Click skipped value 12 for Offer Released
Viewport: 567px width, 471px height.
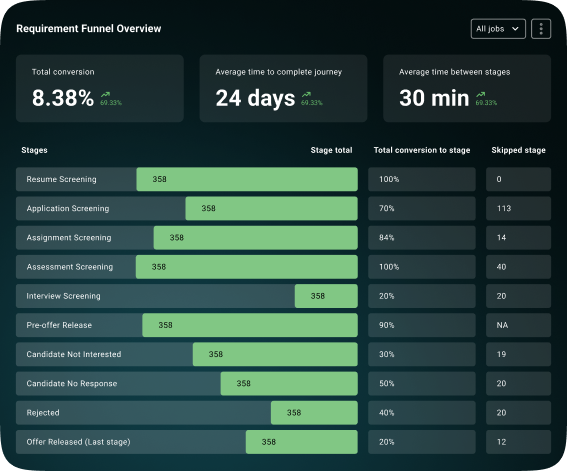click(x=501, y=442)
